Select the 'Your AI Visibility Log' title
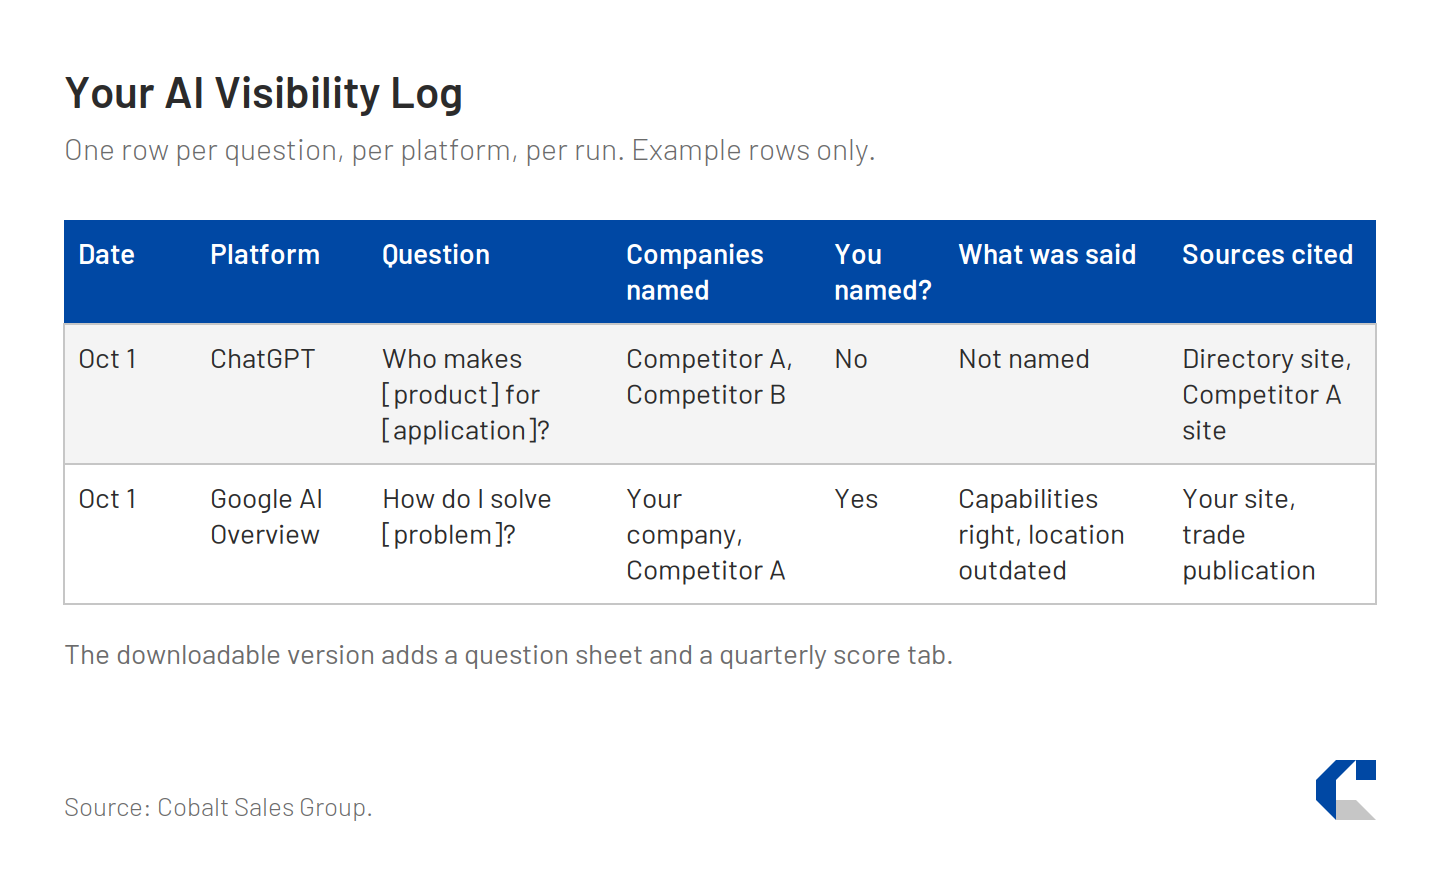1440x872 pixels. tap(264, 93)
